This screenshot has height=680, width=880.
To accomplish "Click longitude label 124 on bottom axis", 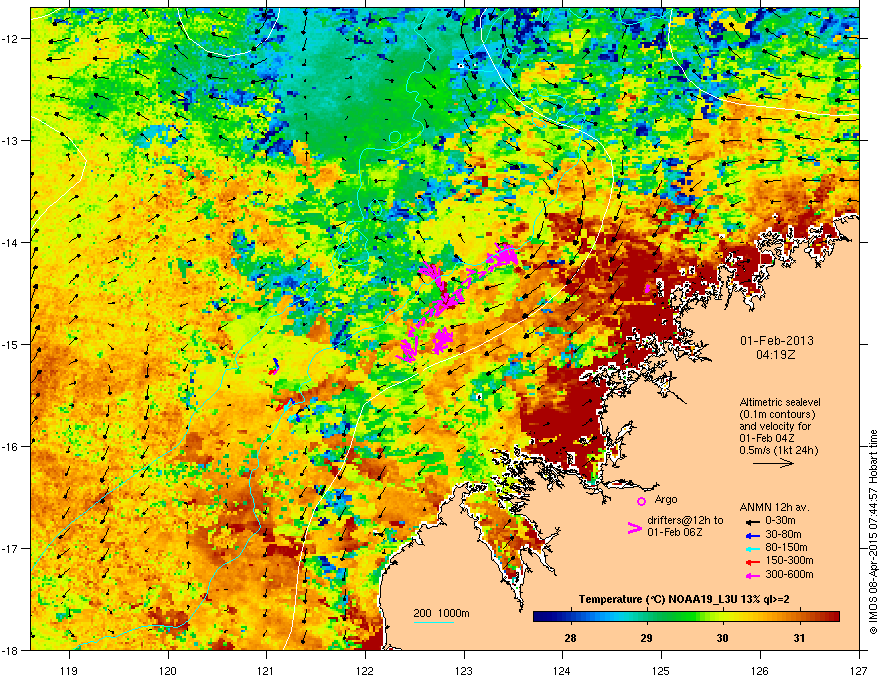I will tap(562, 670).
